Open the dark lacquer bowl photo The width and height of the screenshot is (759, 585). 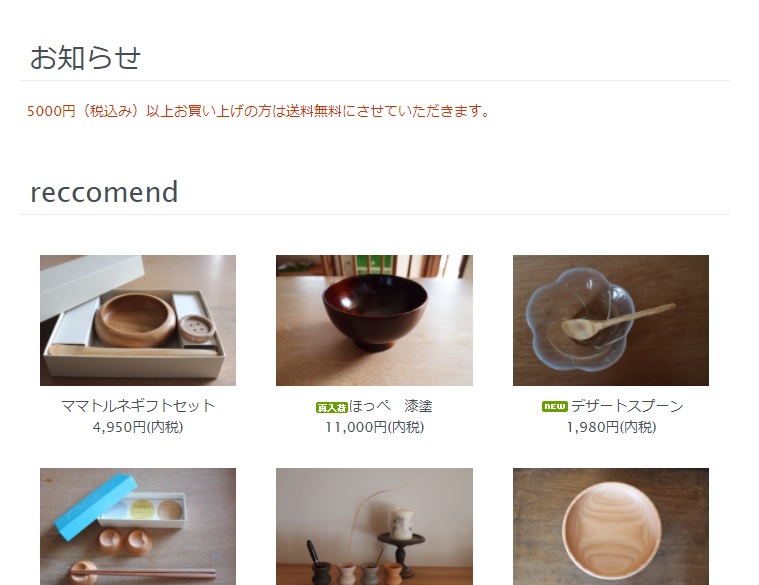click(374, 320)
